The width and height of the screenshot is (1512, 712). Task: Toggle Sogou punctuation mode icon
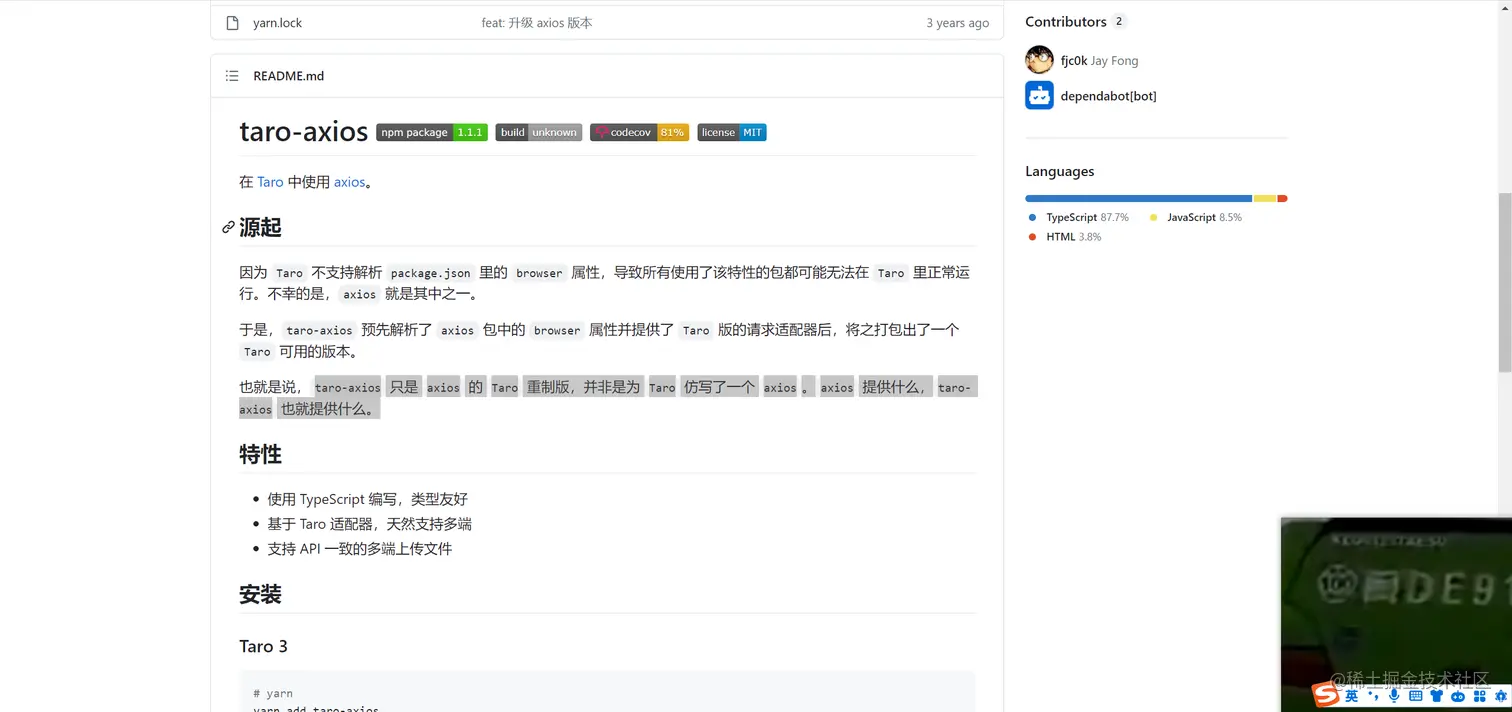[1373, 696]
